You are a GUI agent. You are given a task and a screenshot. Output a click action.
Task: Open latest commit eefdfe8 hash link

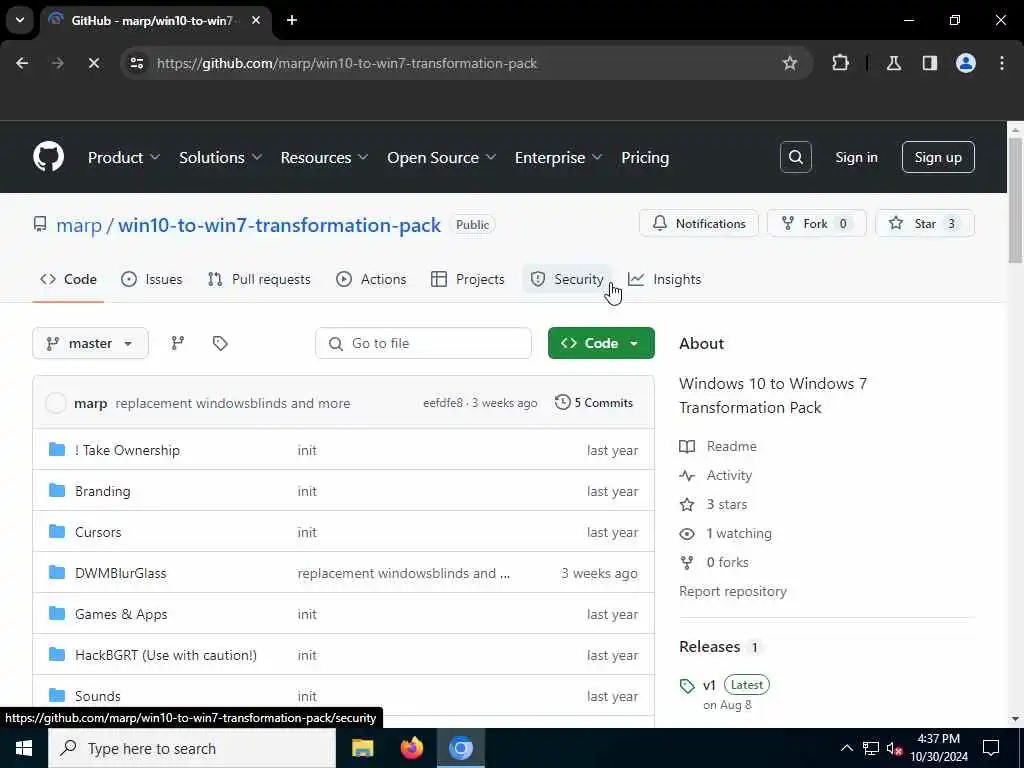click(x=442, y=403)
